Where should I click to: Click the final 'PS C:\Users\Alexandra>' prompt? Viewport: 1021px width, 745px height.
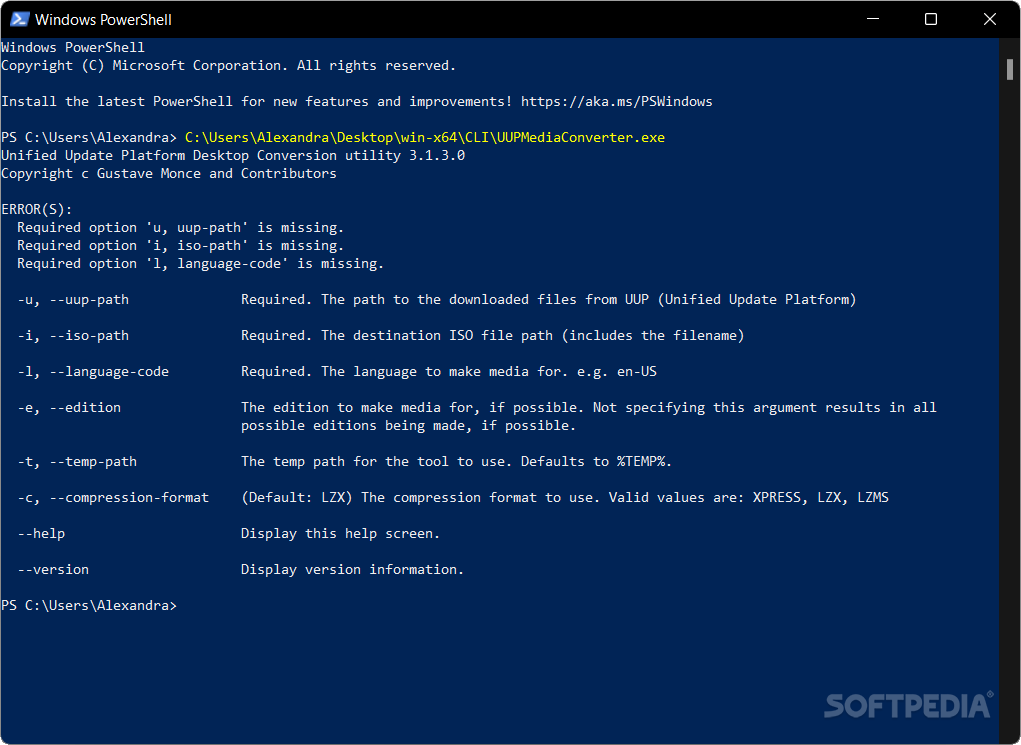pos(89,606)
